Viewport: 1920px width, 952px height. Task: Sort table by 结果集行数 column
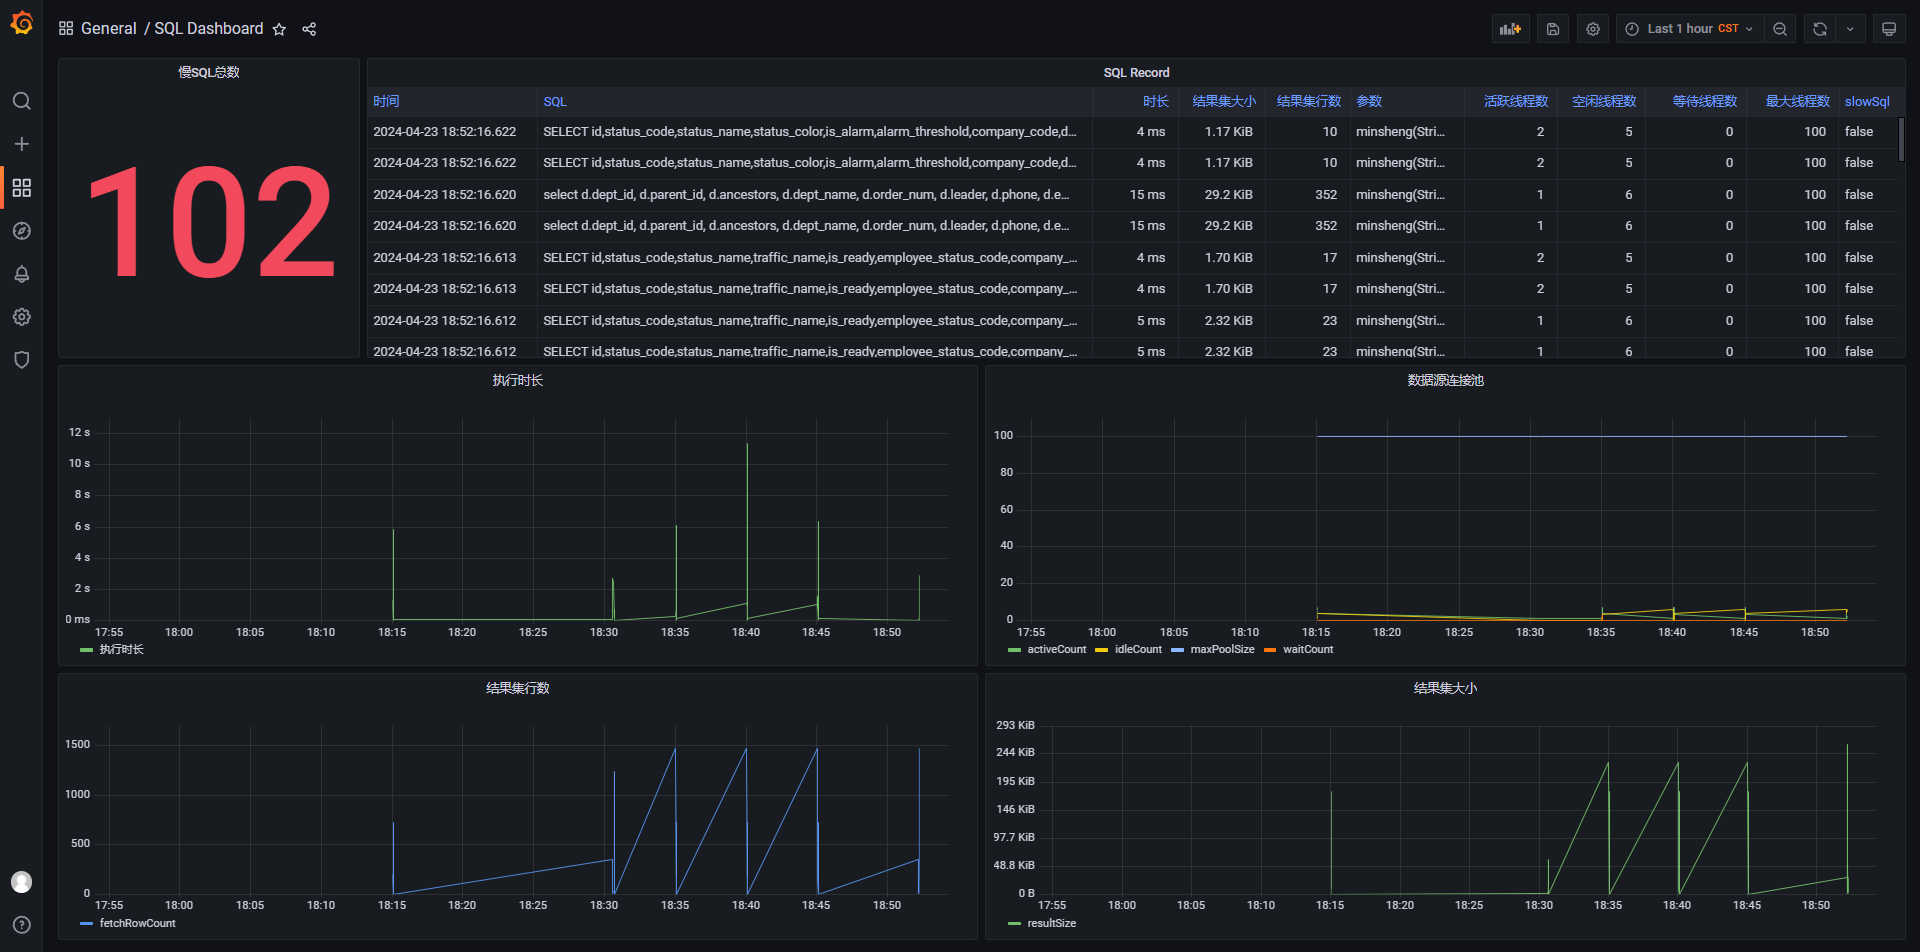tap(1309, 101)
